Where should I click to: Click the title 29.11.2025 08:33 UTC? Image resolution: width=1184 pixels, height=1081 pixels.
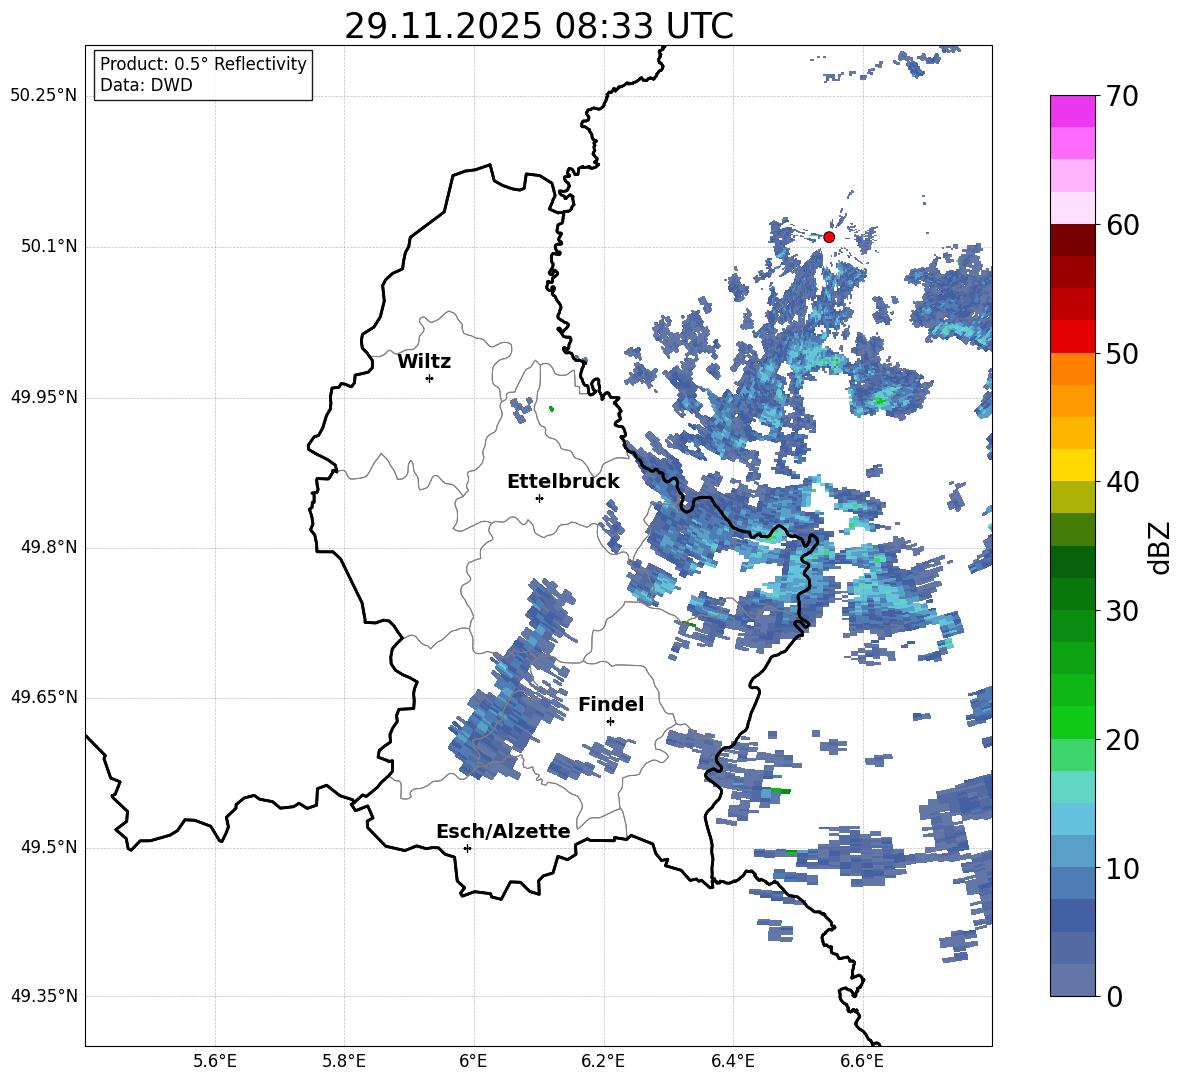[x=539, y=26]
